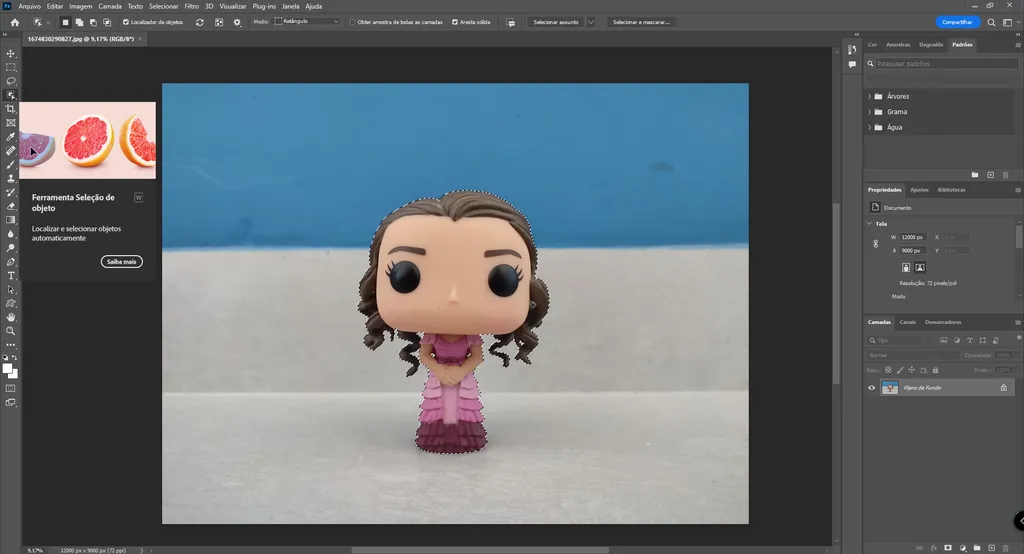Click the Compartilhar button

coord(957,22)
